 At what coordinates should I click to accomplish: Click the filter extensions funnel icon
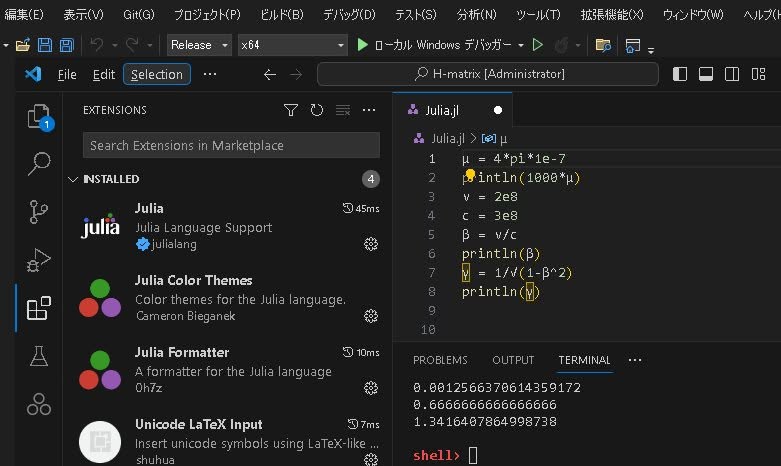[291, 110]
